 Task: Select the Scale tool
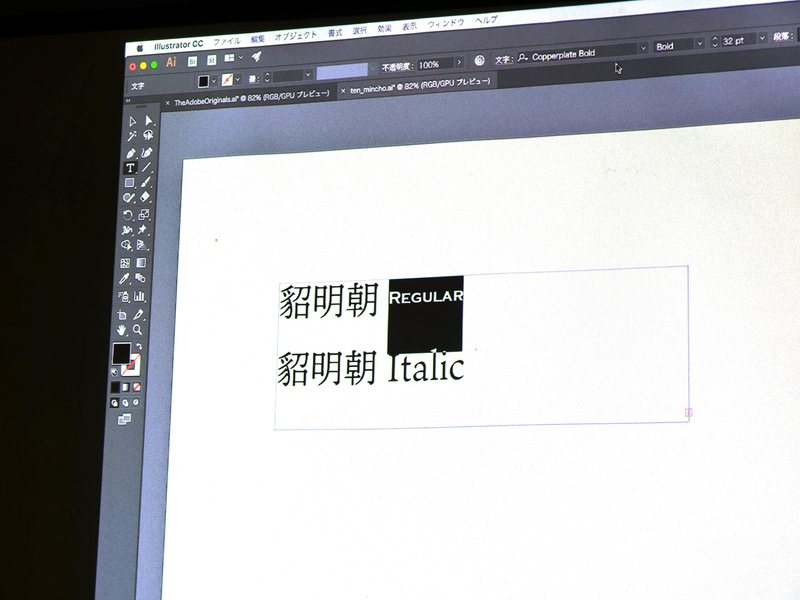tap(144, 214)
